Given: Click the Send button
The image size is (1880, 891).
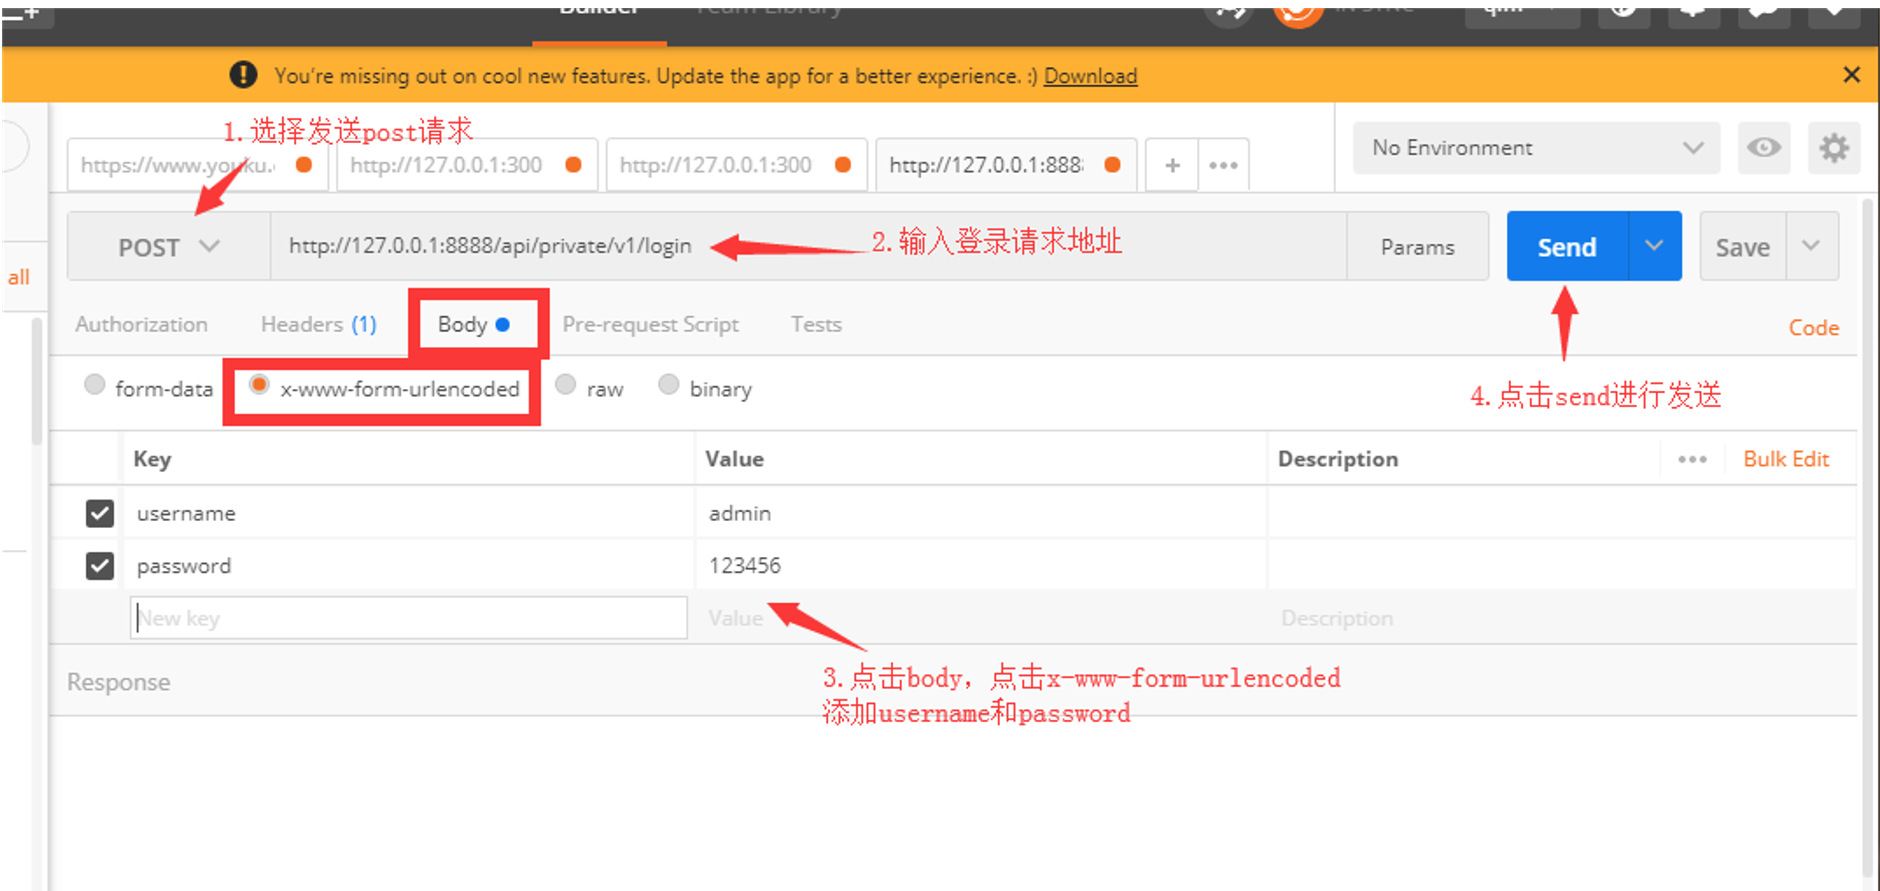Looking at the screenshot, I should (x=1567, y=246).
